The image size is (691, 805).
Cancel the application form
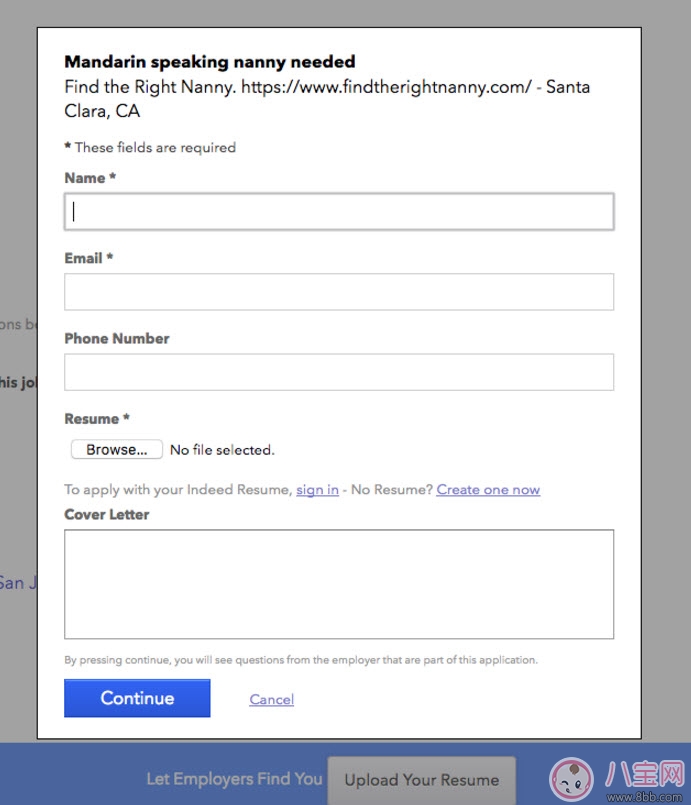tap(271, 699)
